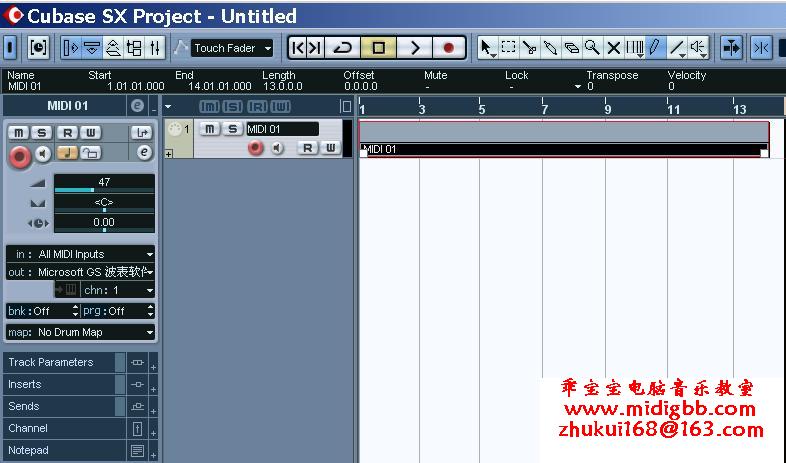Select the Time Warp tool
This screenshot has width=786, height=463.
[635, 48]
